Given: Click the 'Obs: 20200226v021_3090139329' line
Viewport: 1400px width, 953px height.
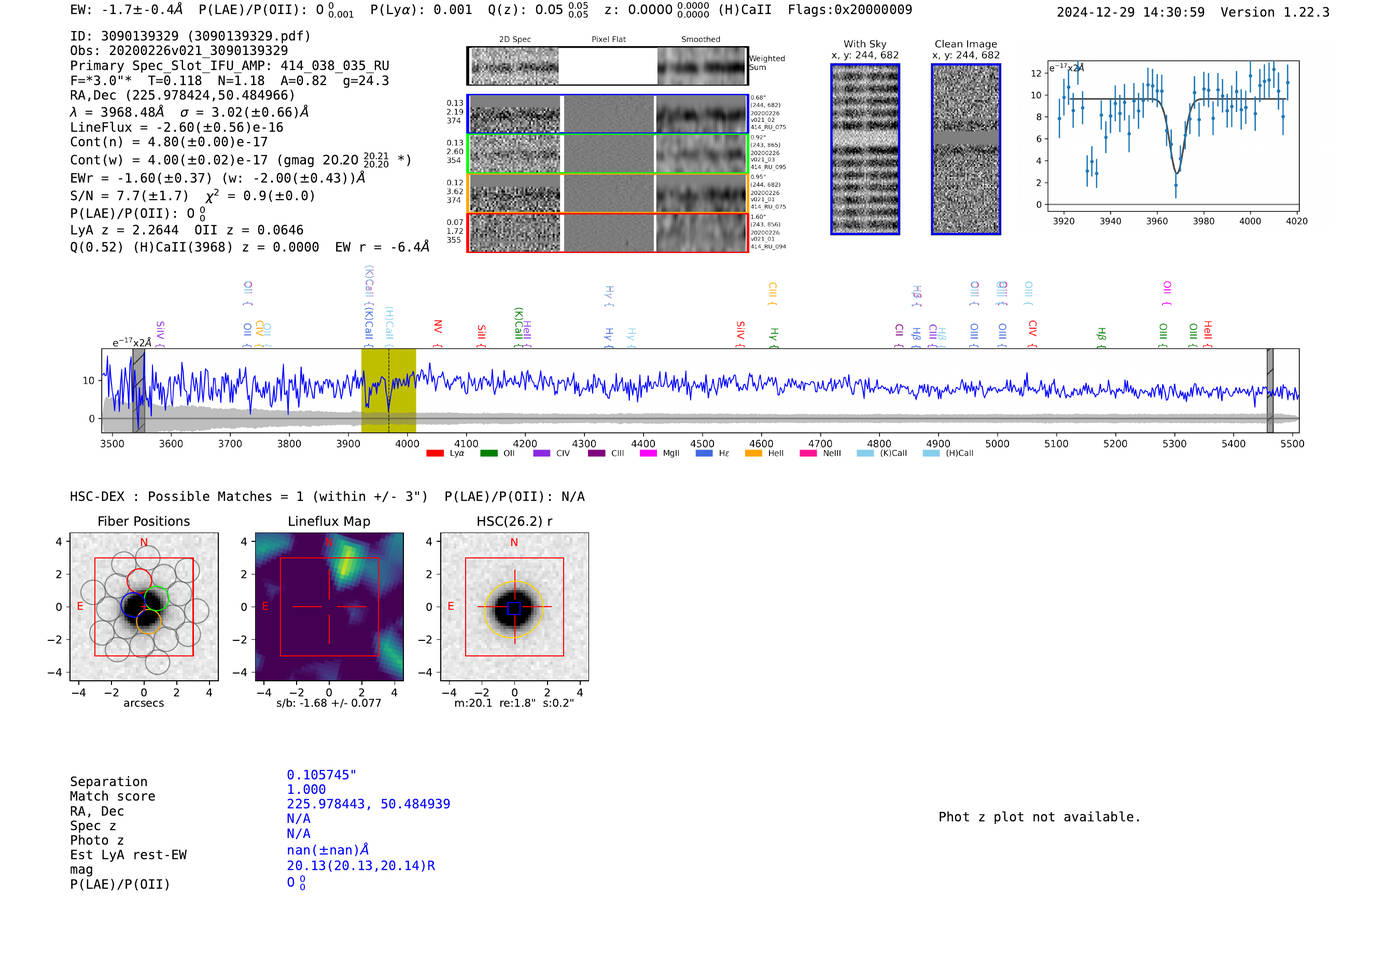Looking at the screenshot, I should pos(179,50).
